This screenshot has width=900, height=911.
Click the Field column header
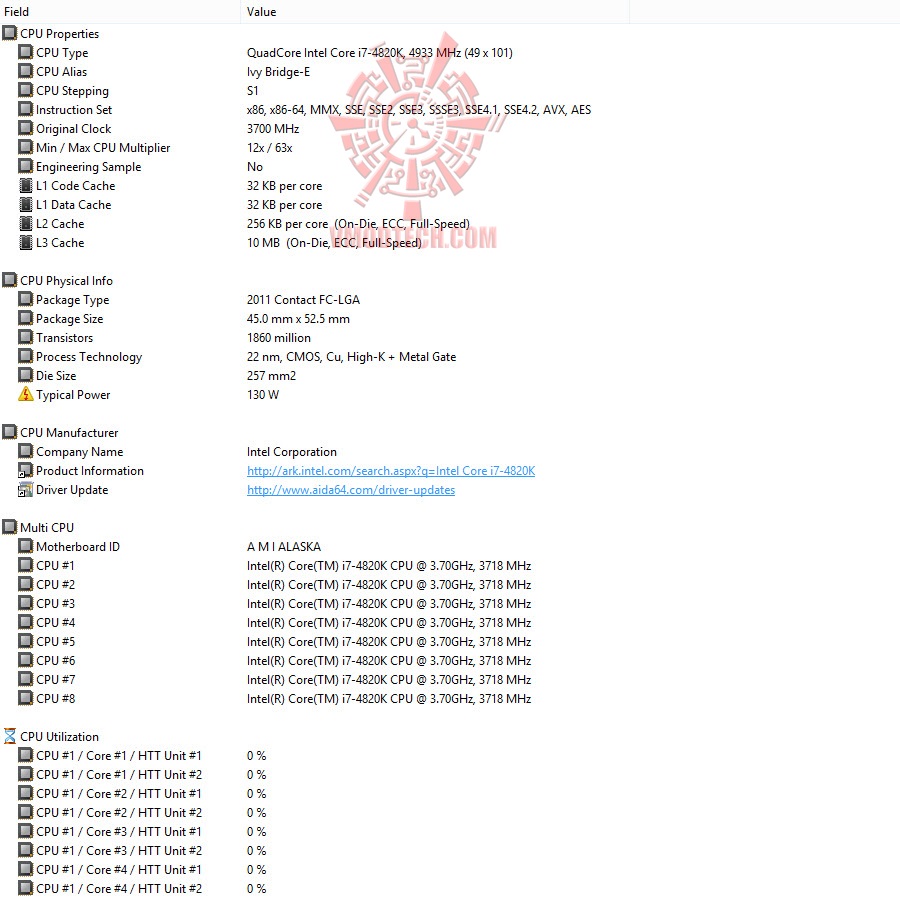tap(120, 12)
